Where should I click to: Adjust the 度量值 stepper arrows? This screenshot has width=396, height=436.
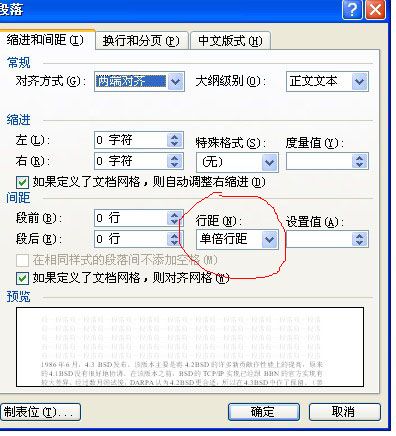(360, 162)
